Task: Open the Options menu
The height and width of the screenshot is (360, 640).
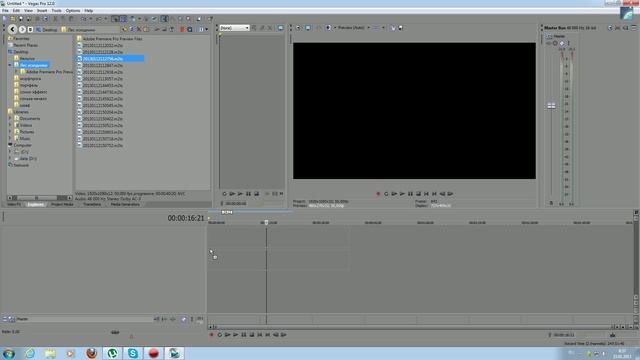Action: [73, 11]
